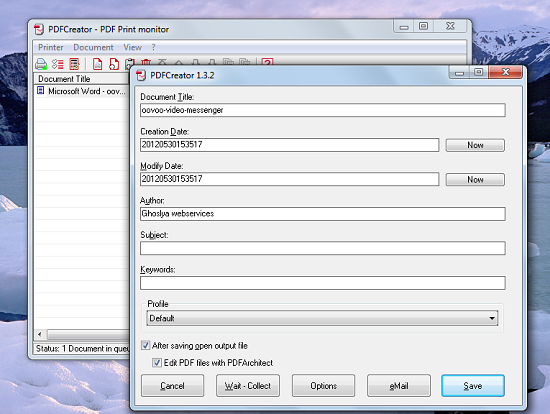Click the red help question mark icon
Viewport: 550px width, 414px height.
pyautogui.click(x=267, y=62)
